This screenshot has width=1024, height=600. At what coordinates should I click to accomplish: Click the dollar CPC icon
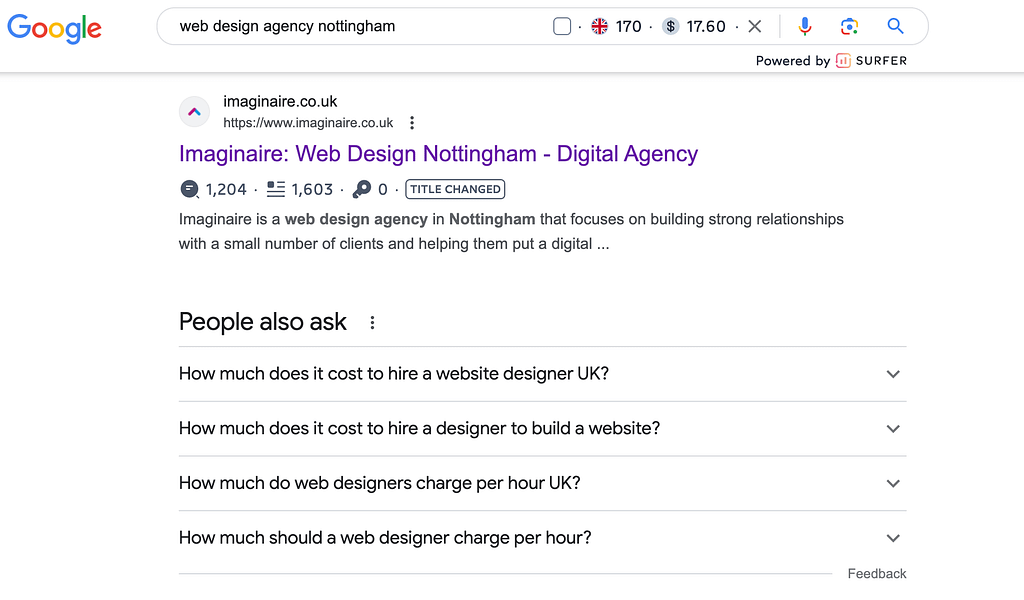670,26
